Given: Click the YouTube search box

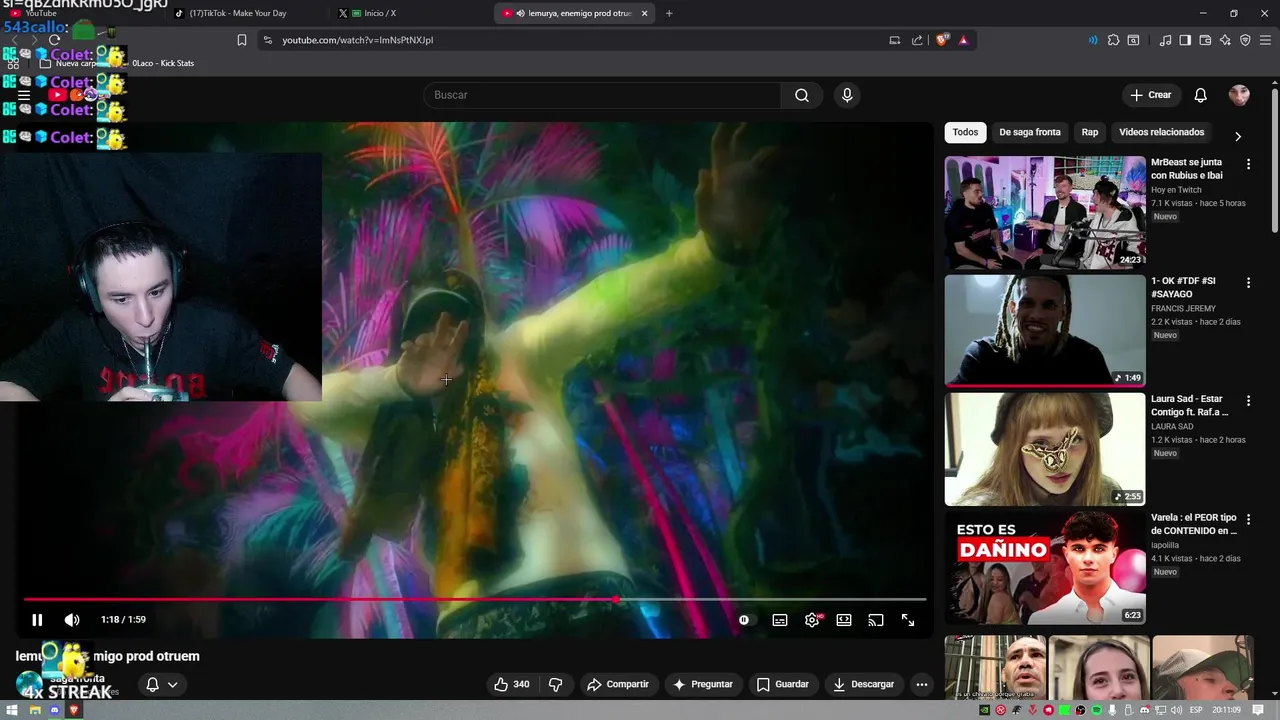Looking at the screenshot, I should point(603,95).
